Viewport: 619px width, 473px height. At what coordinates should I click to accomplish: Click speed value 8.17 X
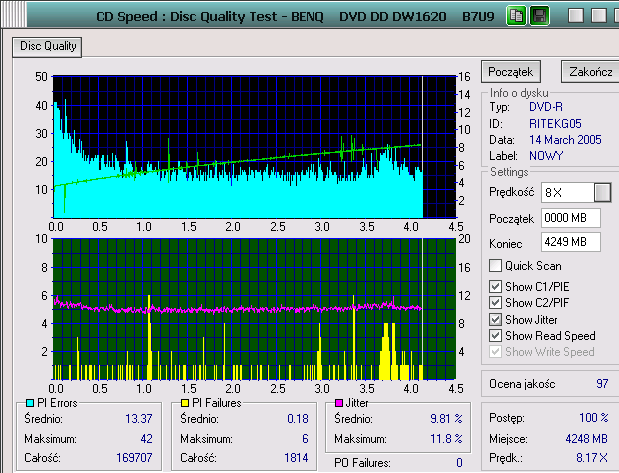(x=592, y=458)
